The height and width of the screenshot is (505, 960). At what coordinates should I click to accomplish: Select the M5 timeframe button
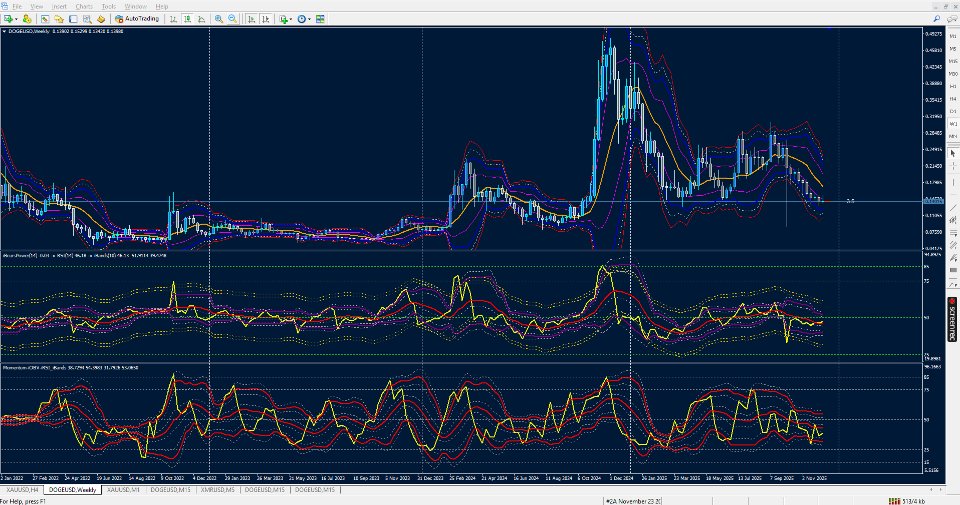[953, 48]
